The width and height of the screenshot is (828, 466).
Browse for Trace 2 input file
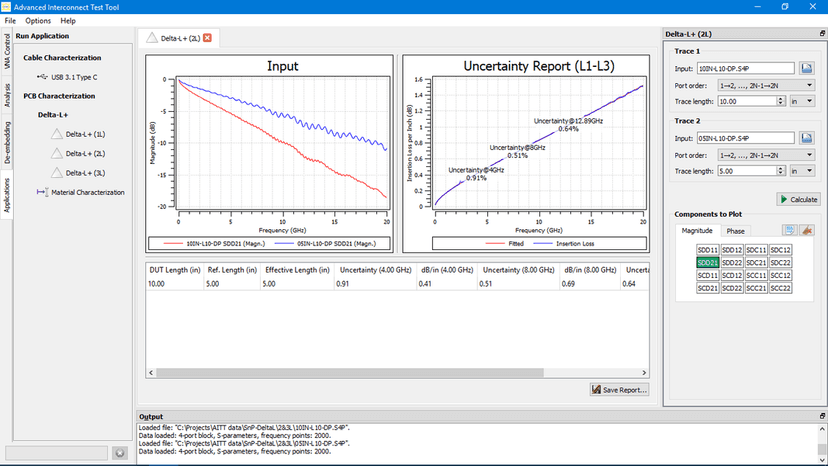click(x=806, y=138)
